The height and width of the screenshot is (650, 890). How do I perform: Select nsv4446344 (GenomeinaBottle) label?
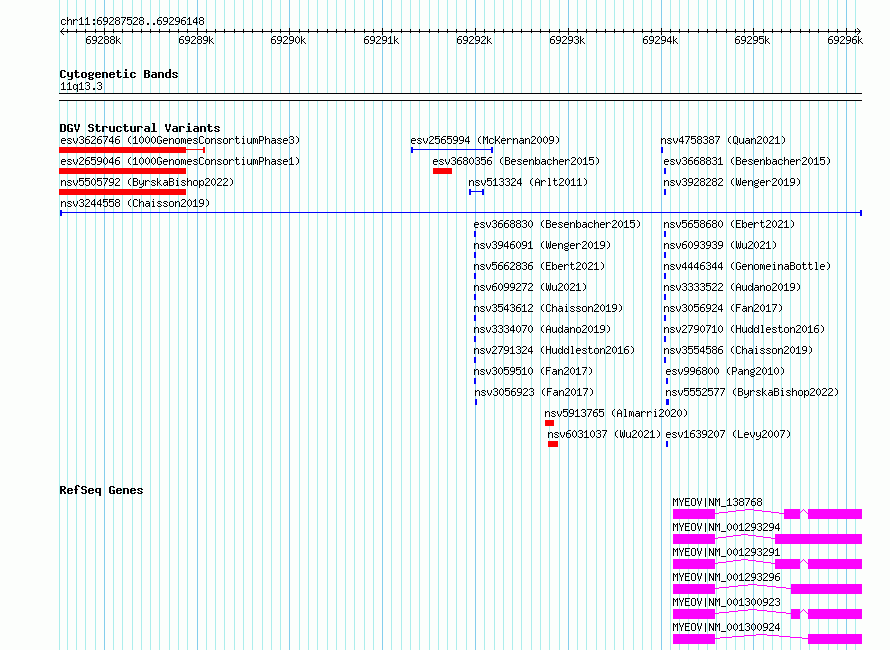click(747, 266)
